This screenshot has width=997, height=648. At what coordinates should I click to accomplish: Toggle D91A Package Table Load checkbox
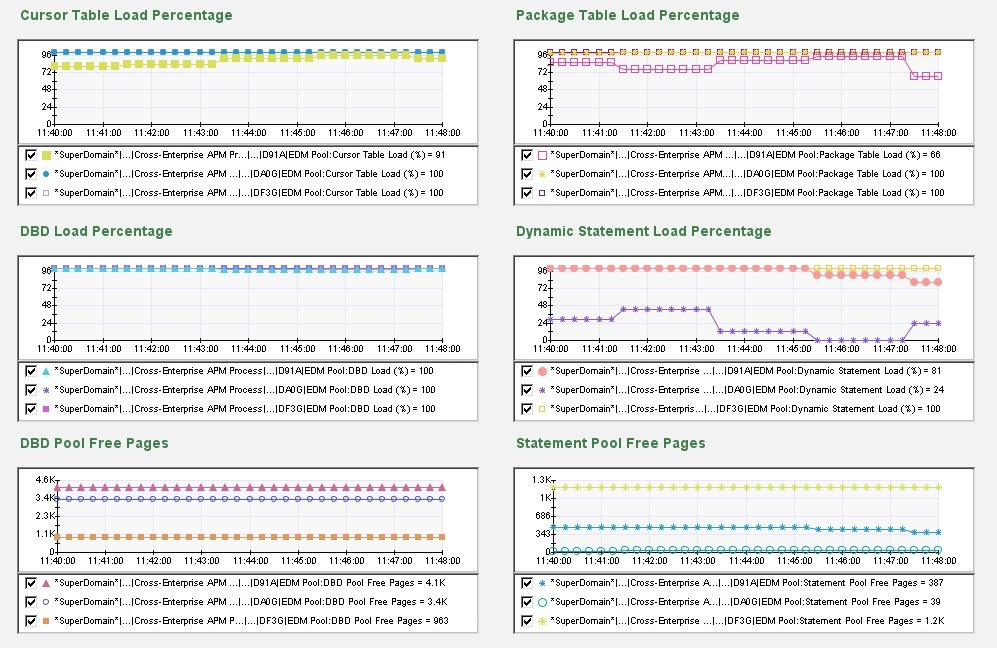point(526,155)
